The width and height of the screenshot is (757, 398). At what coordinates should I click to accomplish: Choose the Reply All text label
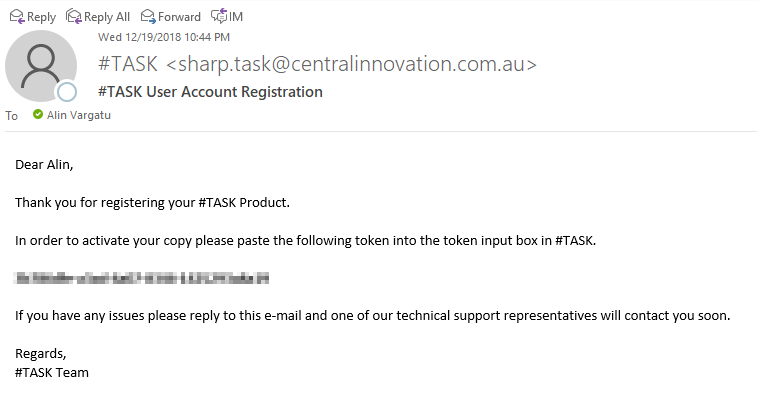[x=107, y=17]
